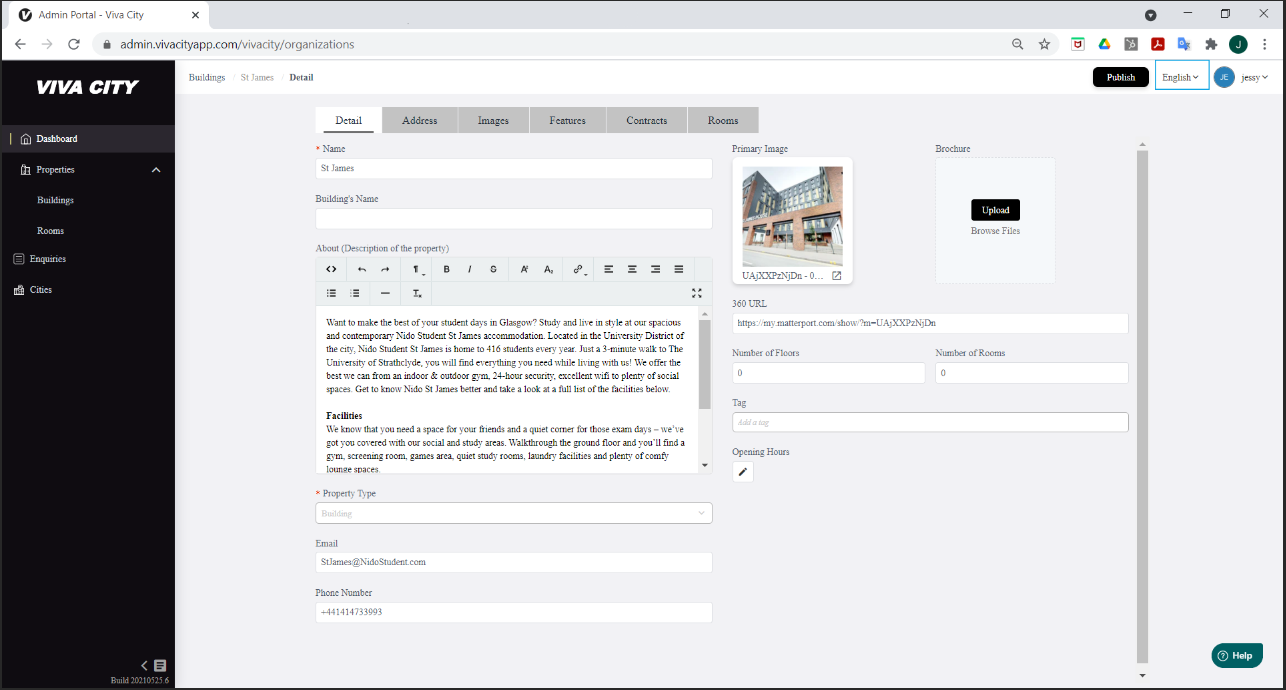
Task: Go to the St James breadcrumb
Action: [257, 77]
